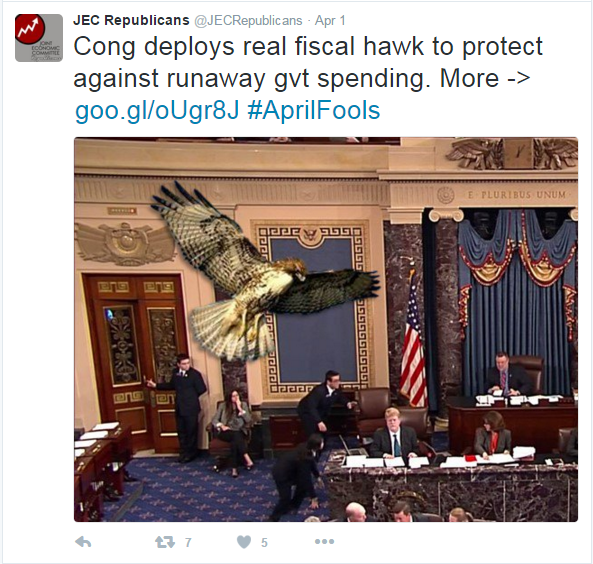Select the tweet text about fiscal hawk

(x=308, y=62)
